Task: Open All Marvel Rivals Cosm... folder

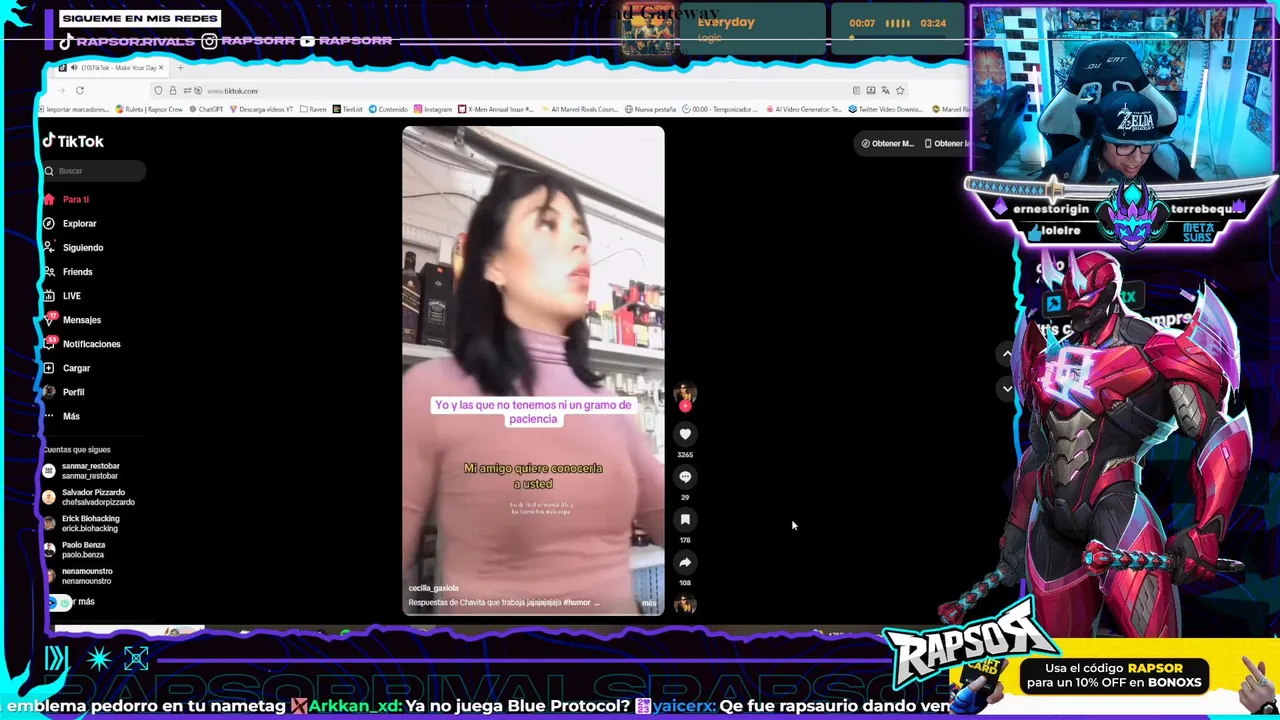Action: (580, 109)
